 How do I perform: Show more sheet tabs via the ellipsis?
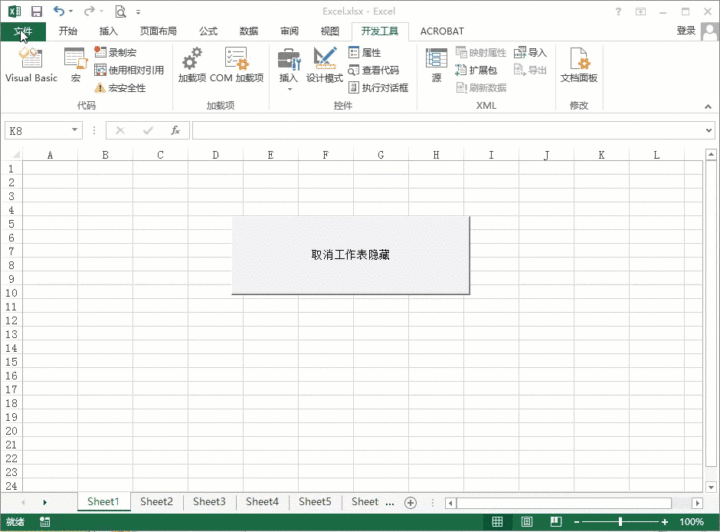pos(390,503)
